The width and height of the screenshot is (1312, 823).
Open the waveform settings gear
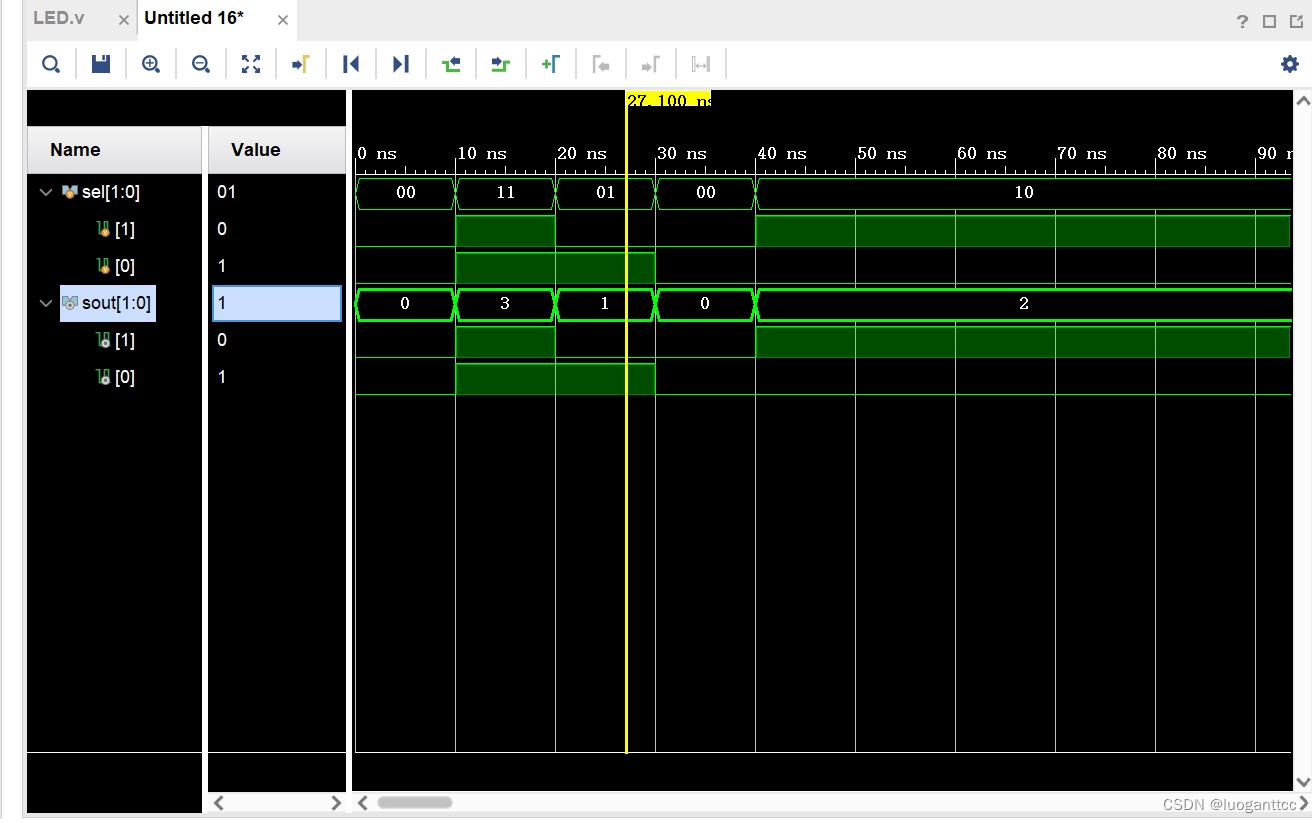[x=1289, y=64]
